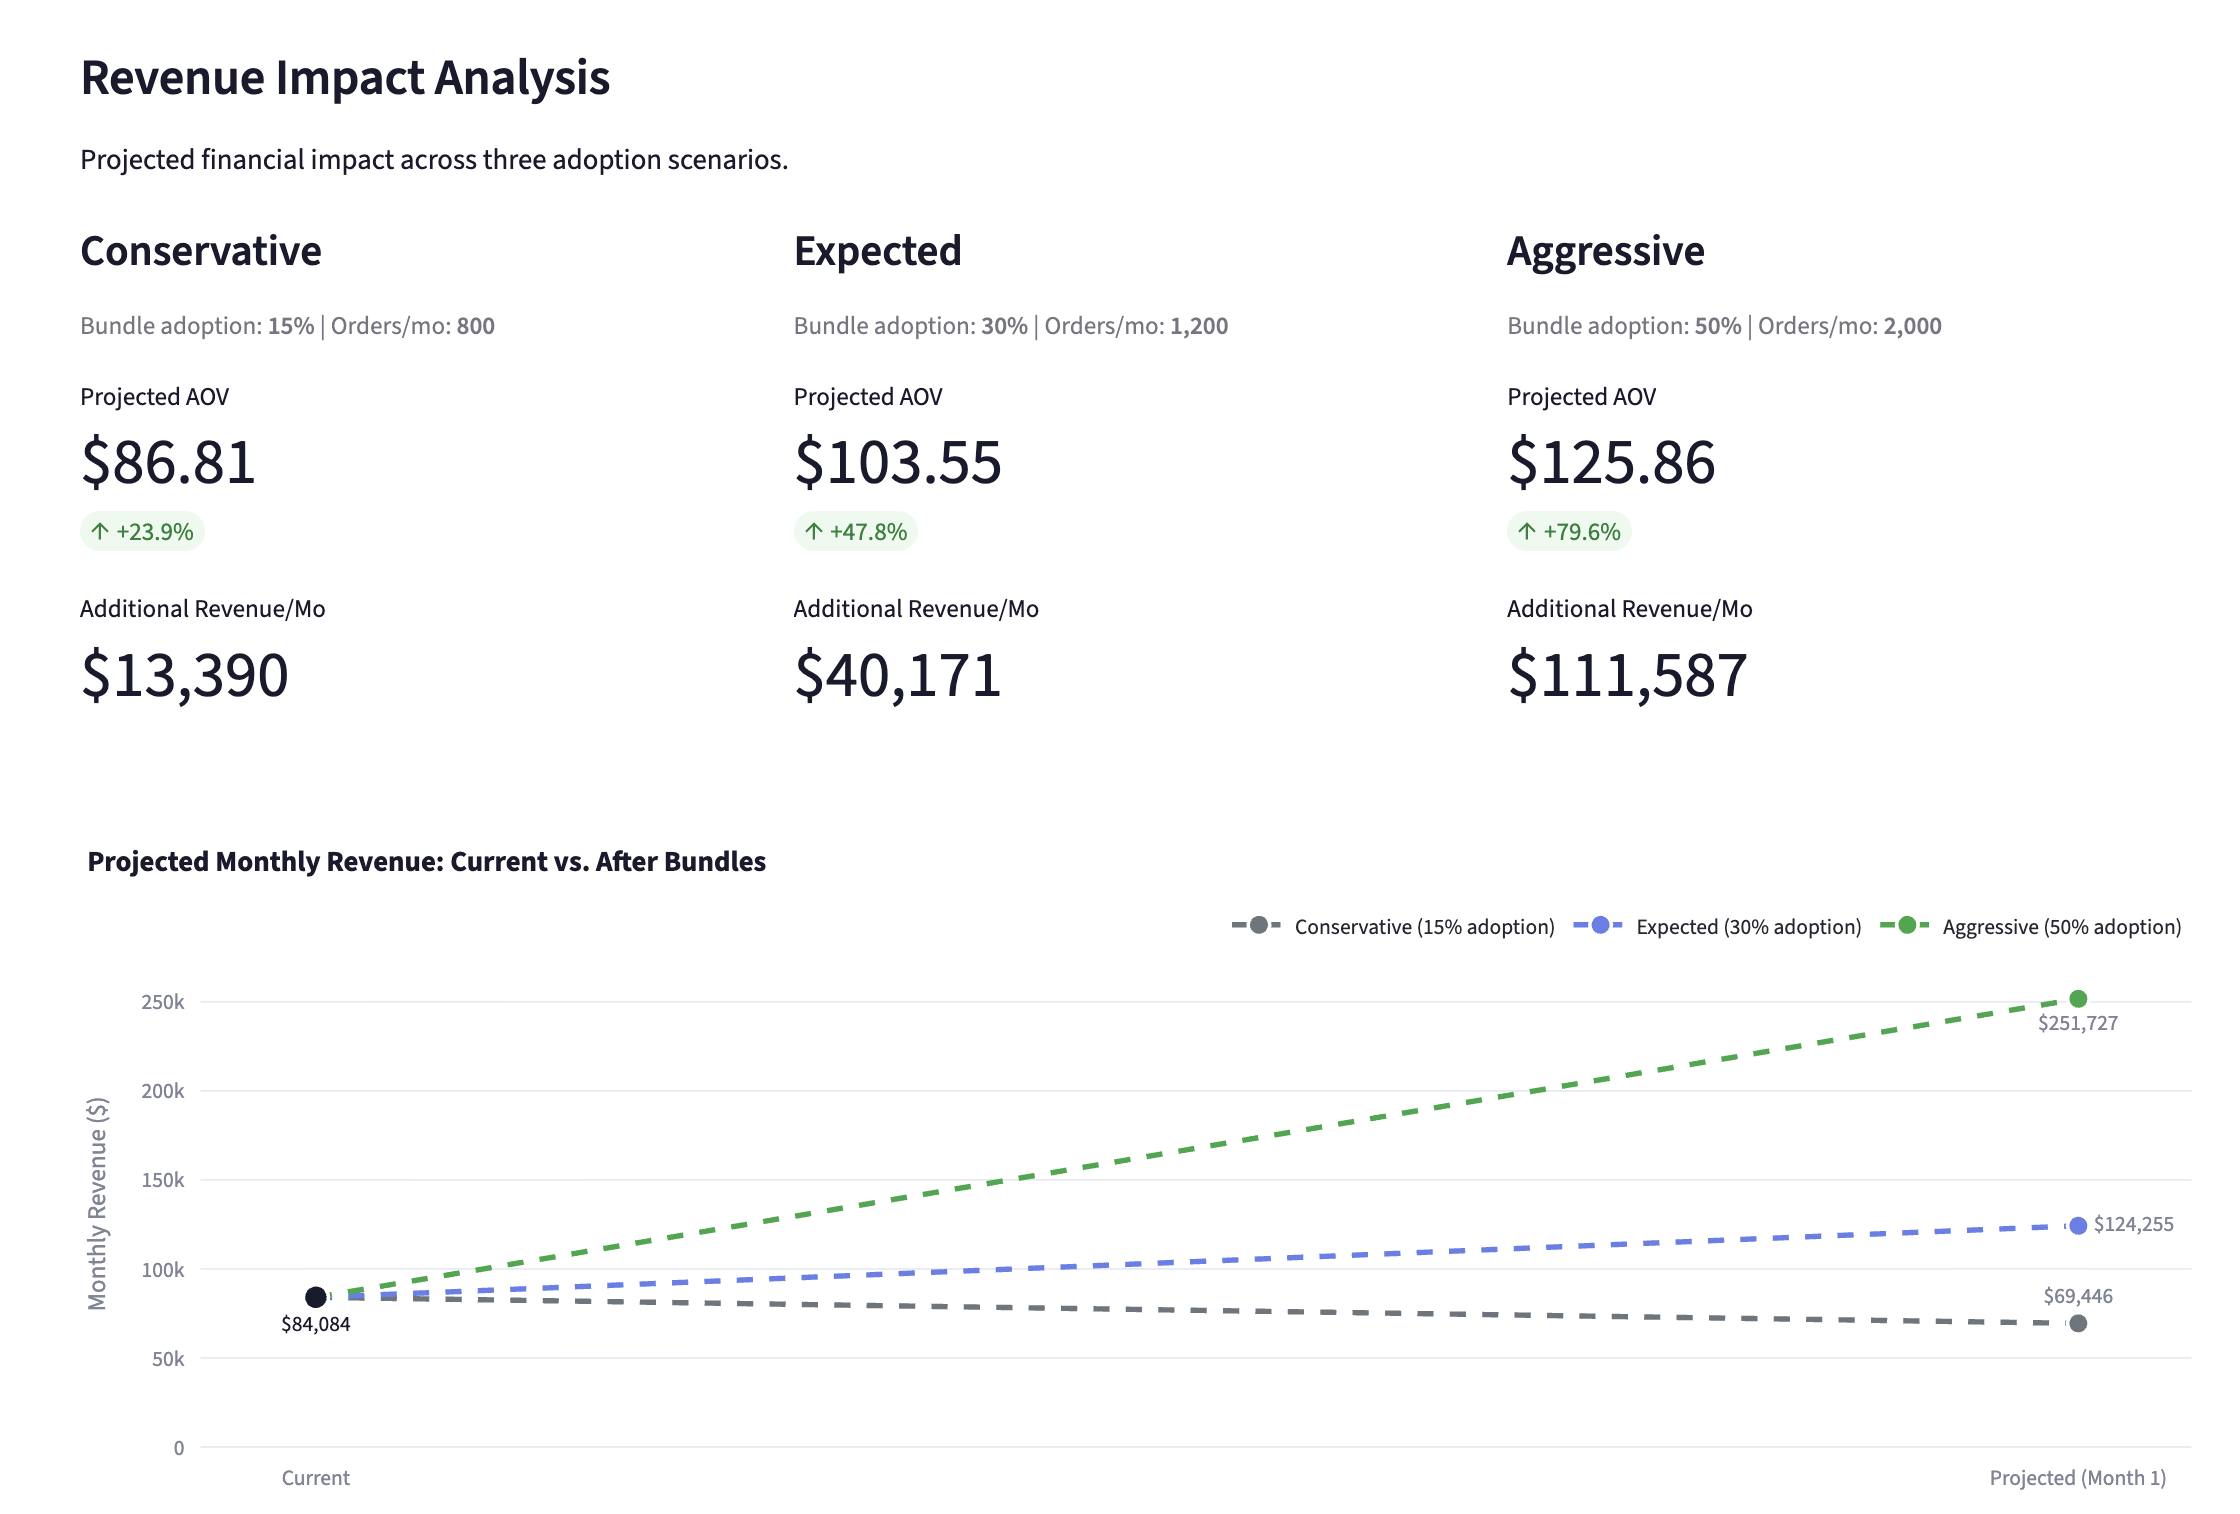Click the gray legend marker for Conservative
2240x1514 pixels.
(x=1258, y=925)
